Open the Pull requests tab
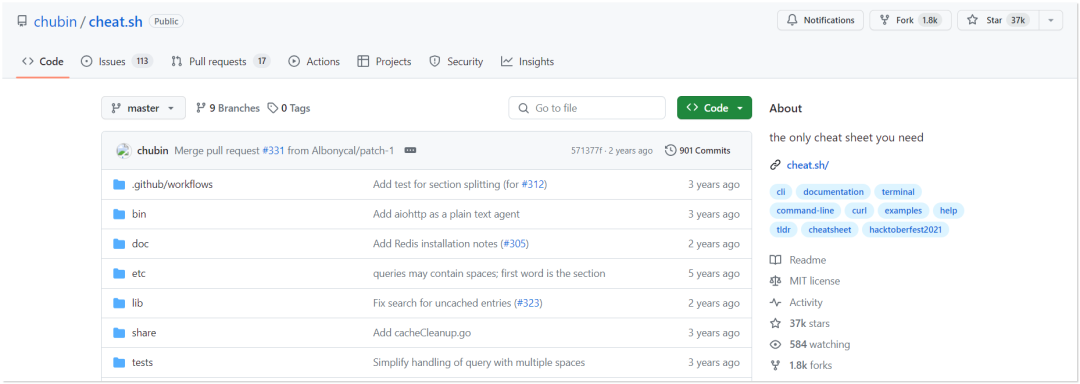 220,61
